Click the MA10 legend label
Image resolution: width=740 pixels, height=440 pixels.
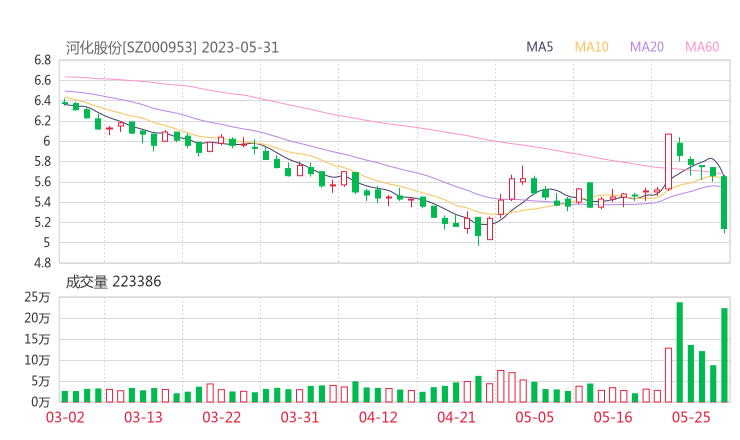pos(591,47)
